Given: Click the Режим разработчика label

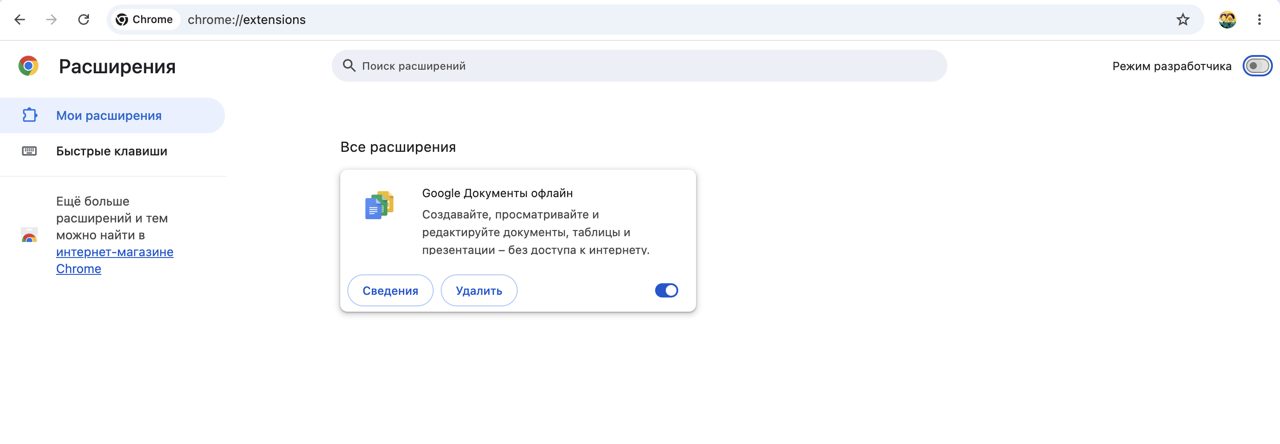Looking at the screenshot, I should [1172, 66].
